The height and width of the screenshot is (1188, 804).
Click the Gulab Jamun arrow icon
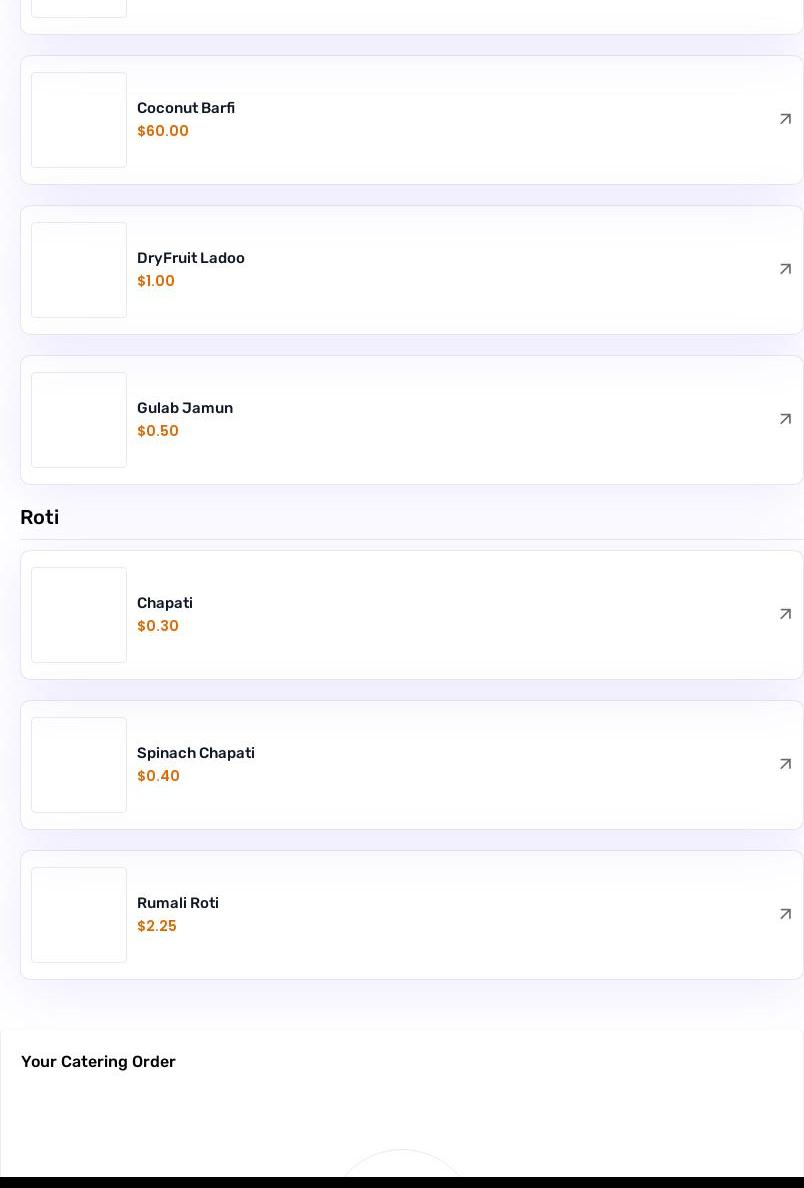[x=785, y=419]
